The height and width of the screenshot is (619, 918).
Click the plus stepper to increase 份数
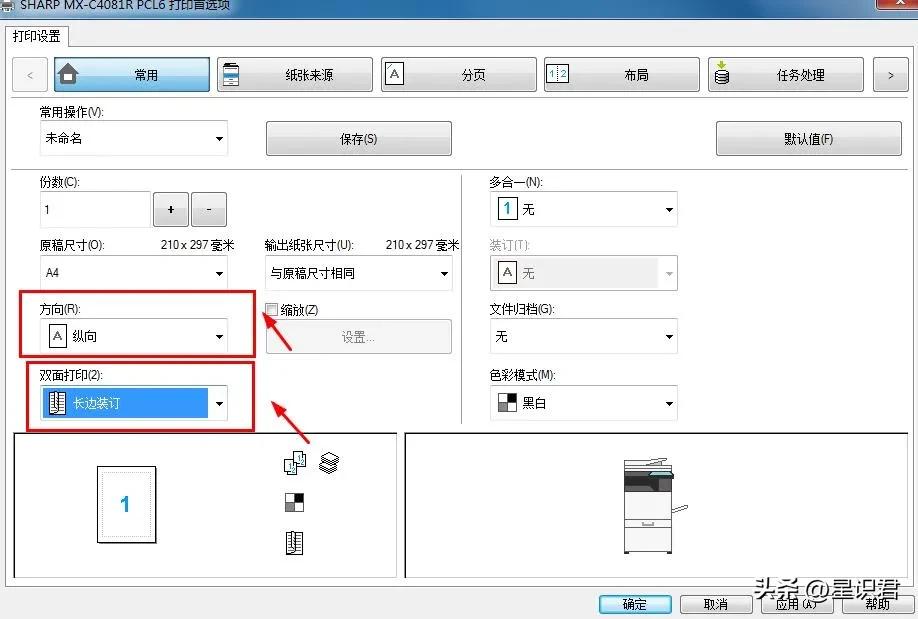click(170, 209)
